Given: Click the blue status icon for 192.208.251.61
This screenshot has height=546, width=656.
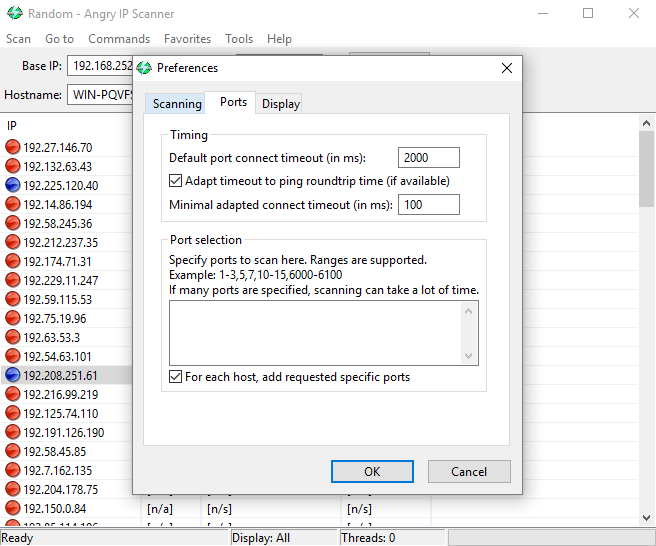Looking at the screenshot, I should (x=13, y=375).
